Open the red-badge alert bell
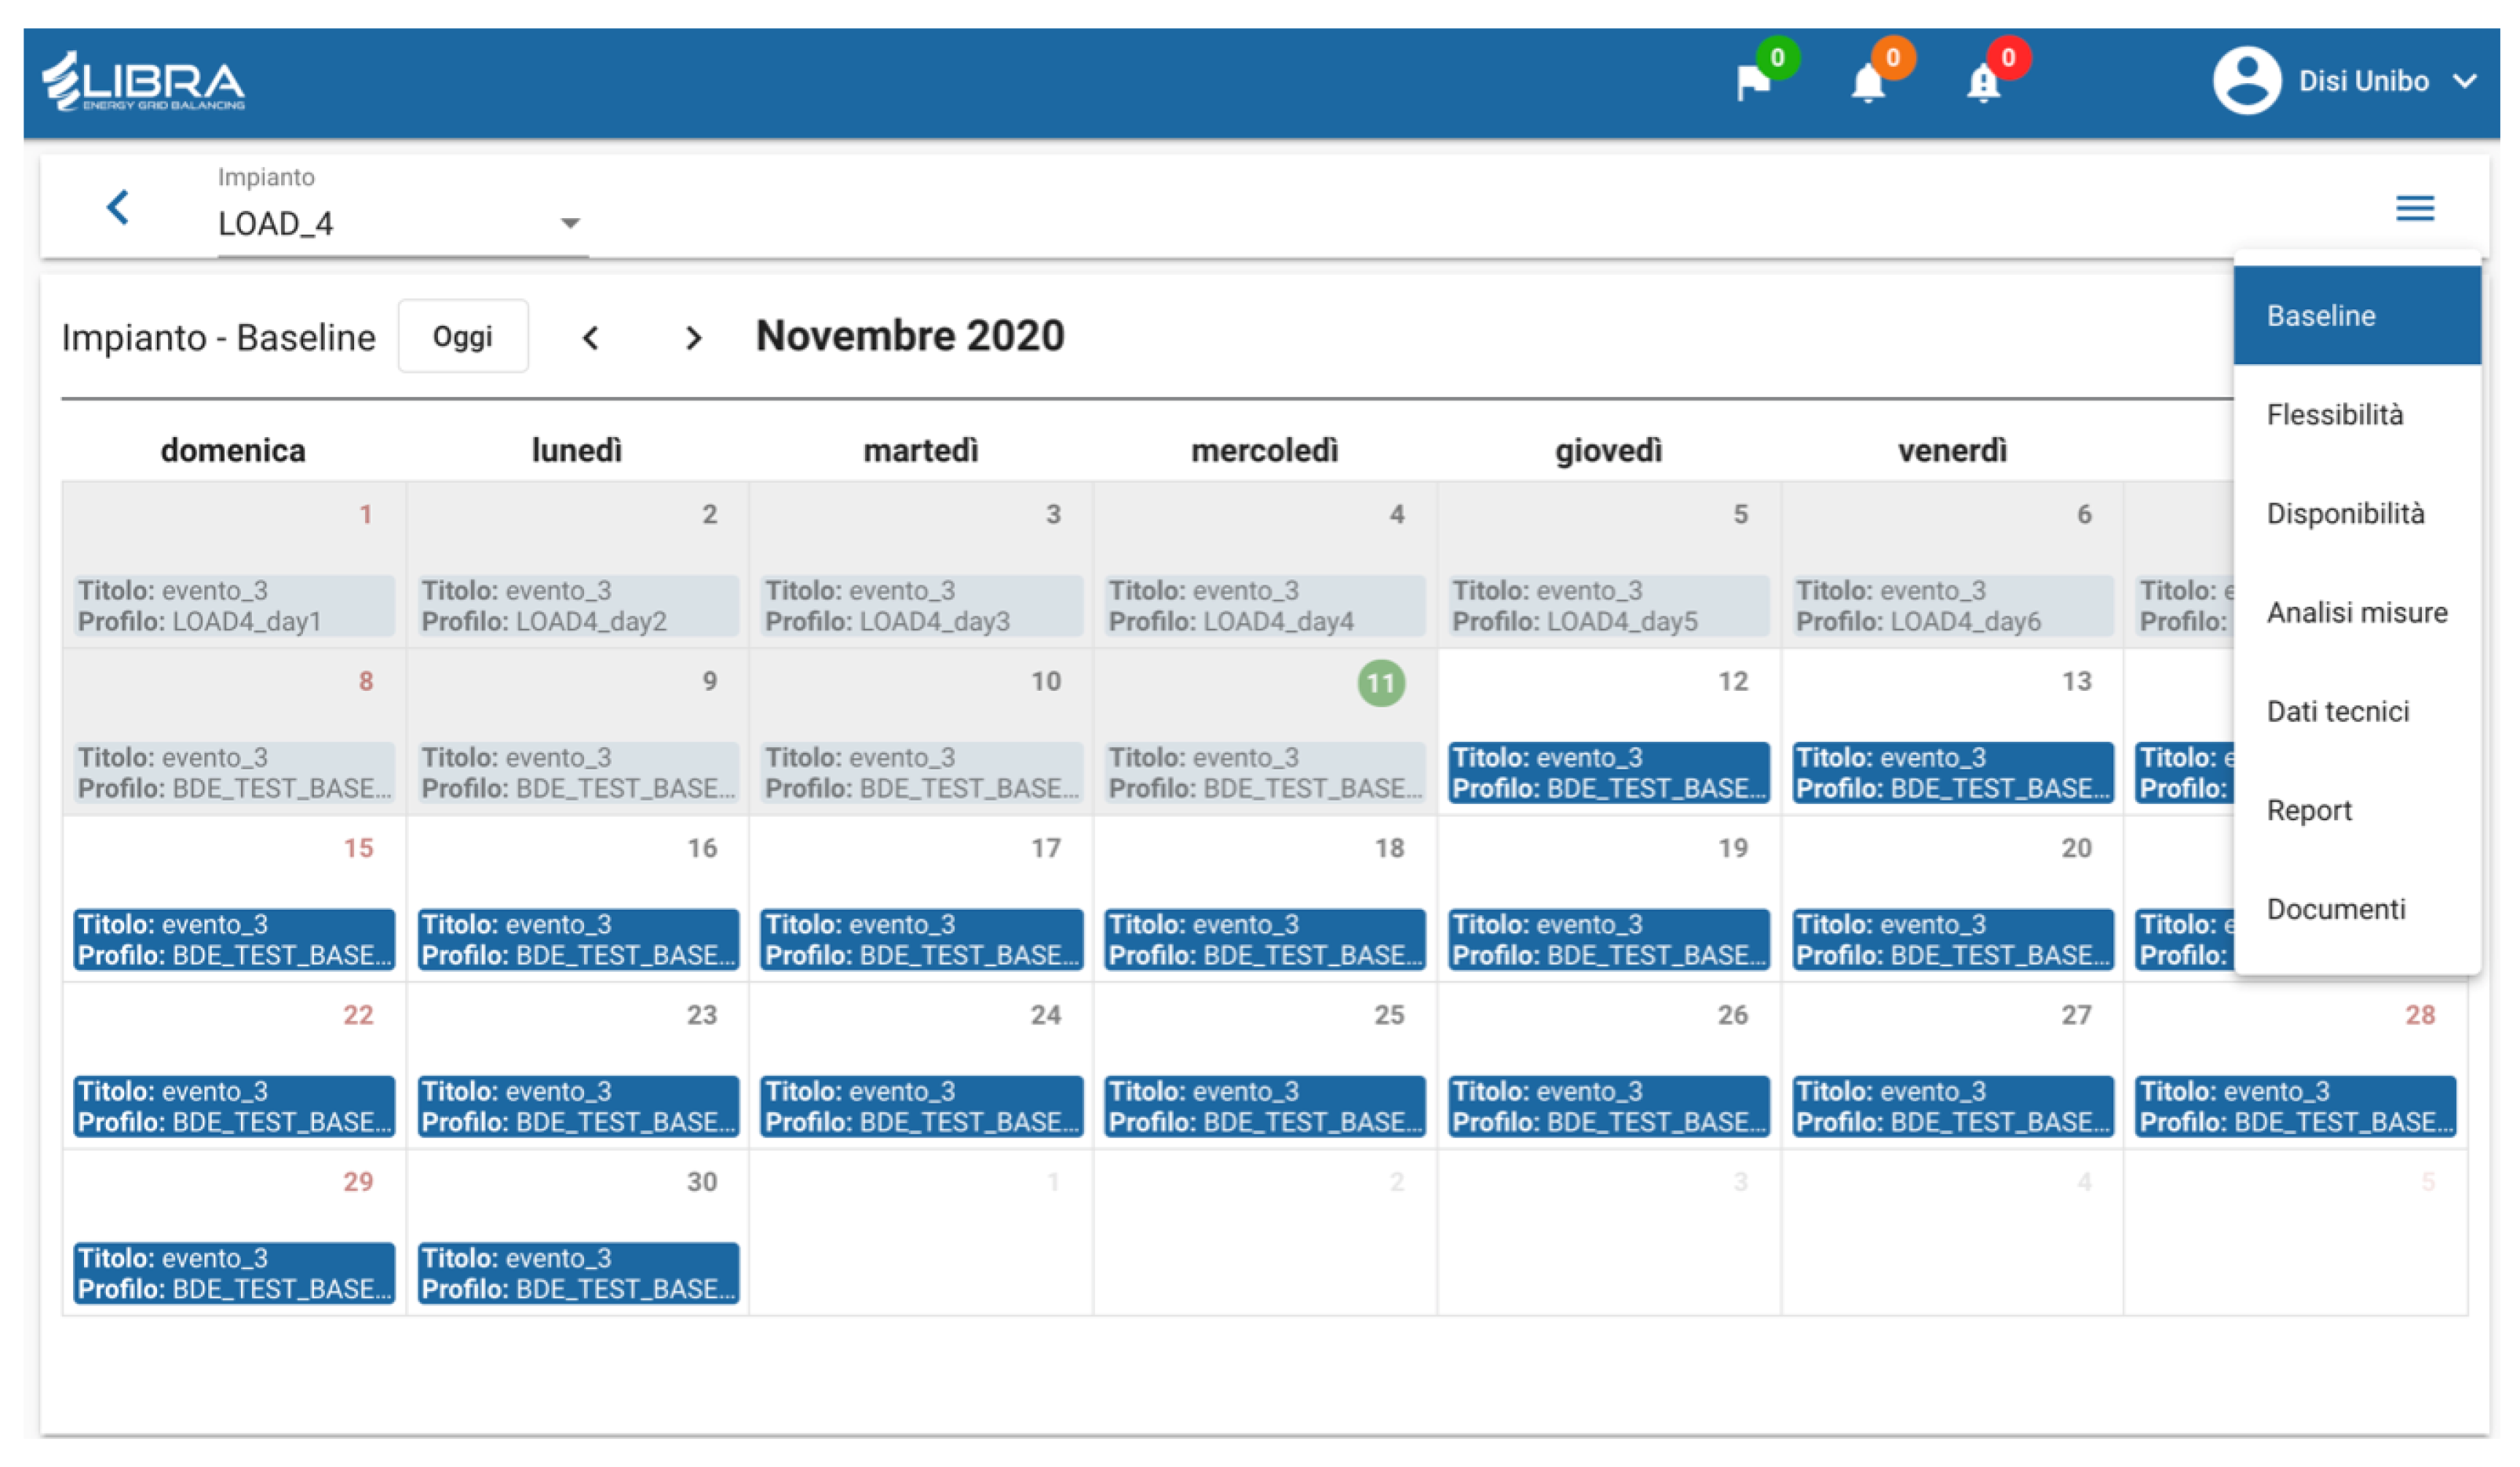Viewport: 2520px width, 1467px height. 1983,83
